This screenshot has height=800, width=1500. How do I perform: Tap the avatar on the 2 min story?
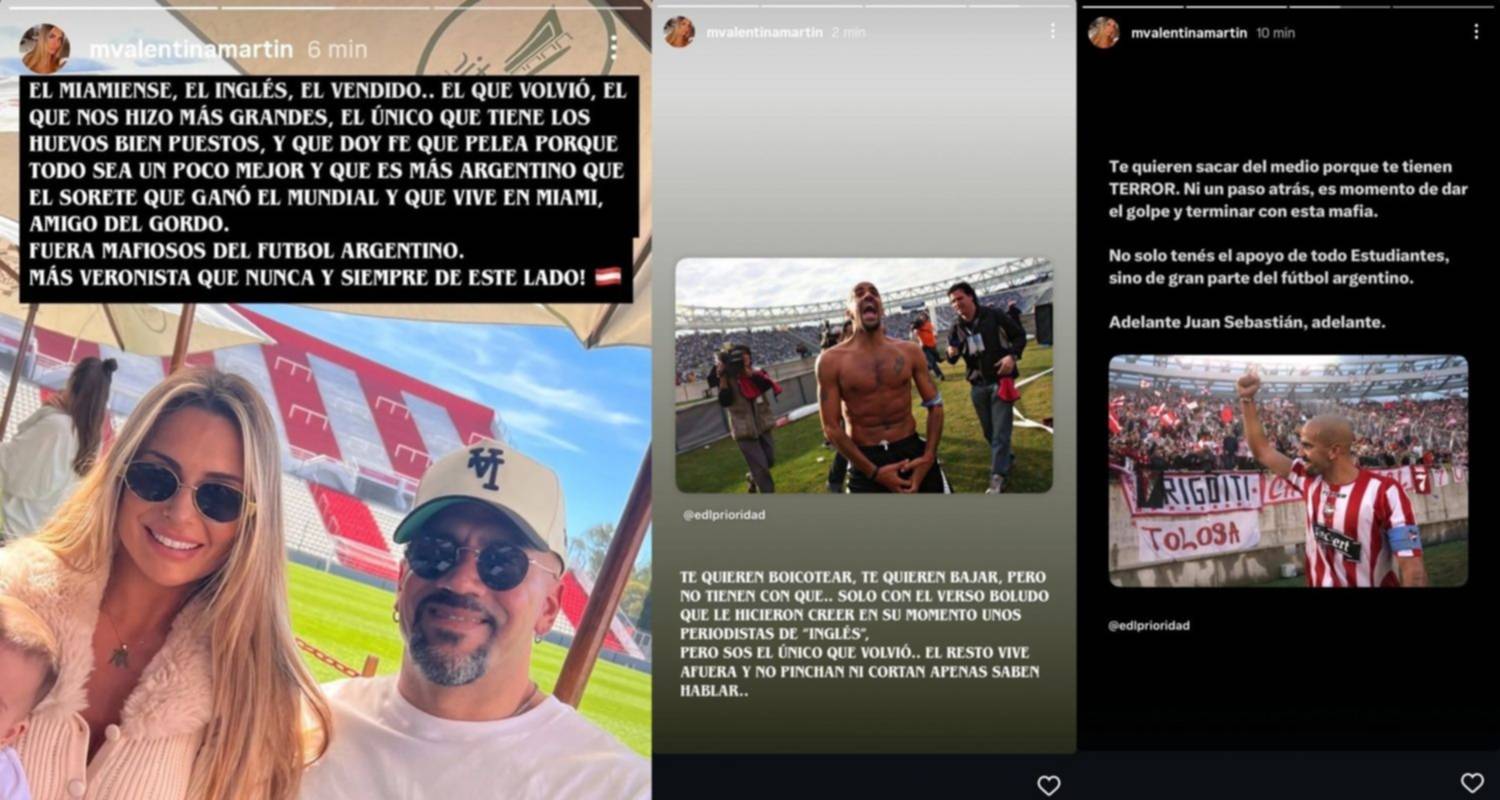click(x=679, y=32)
